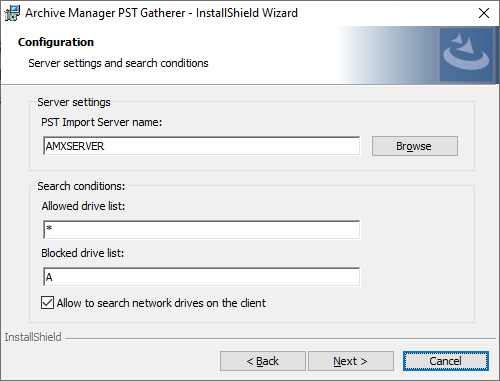Click the Browse button for server name
The height and width of the screenshot is (381, 500).
point(415,146)
